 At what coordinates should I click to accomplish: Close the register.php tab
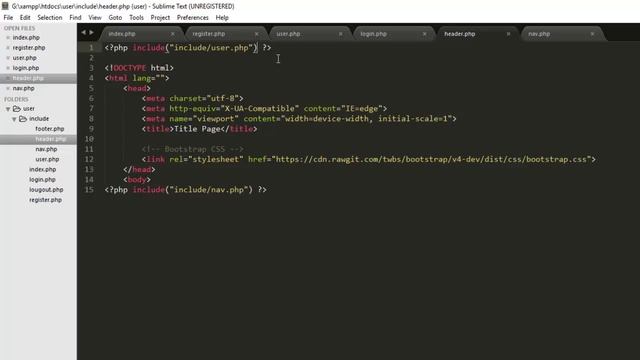[256, 34]
